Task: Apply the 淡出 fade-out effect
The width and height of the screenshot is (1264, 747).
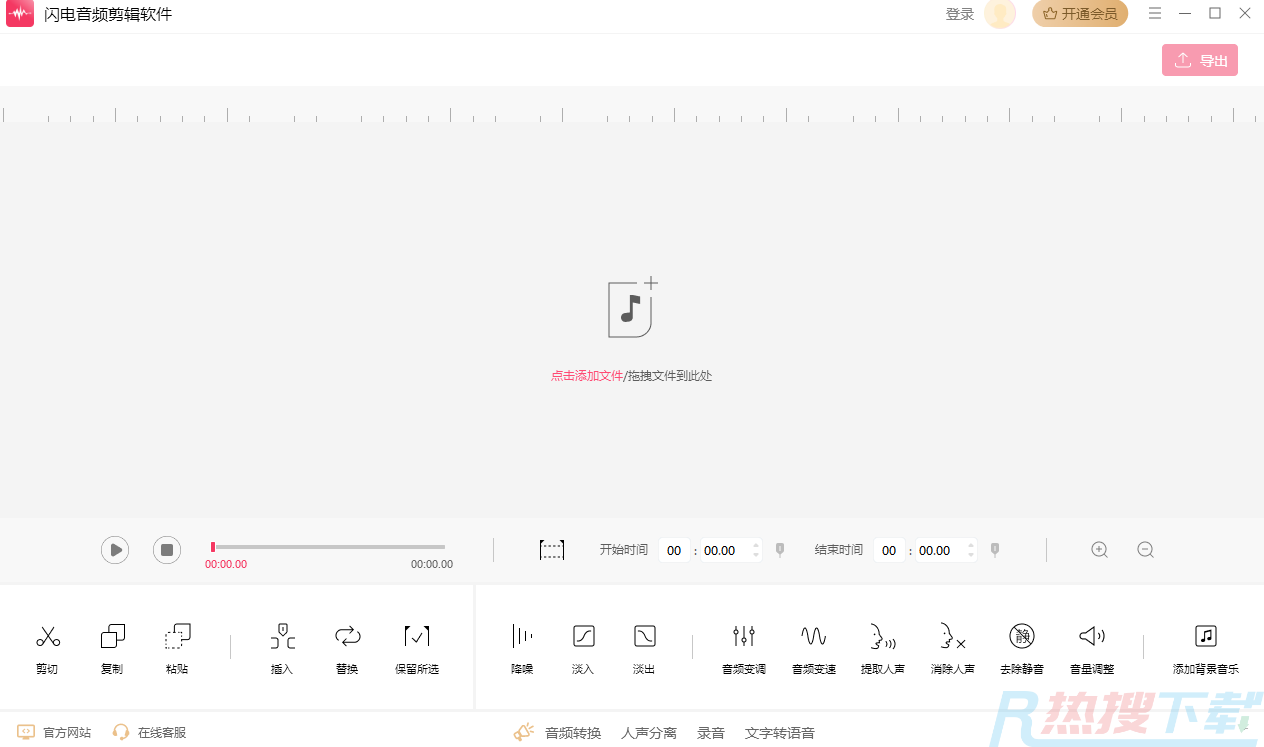Action: click(644, 647)
